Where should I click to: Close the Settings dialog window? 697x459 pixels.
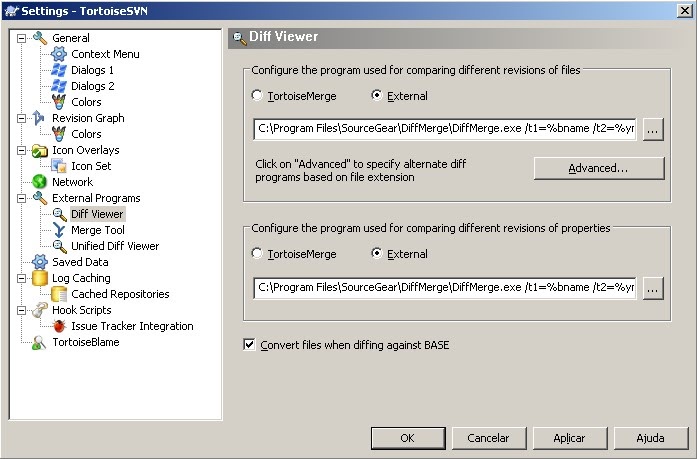click(685, 11)
